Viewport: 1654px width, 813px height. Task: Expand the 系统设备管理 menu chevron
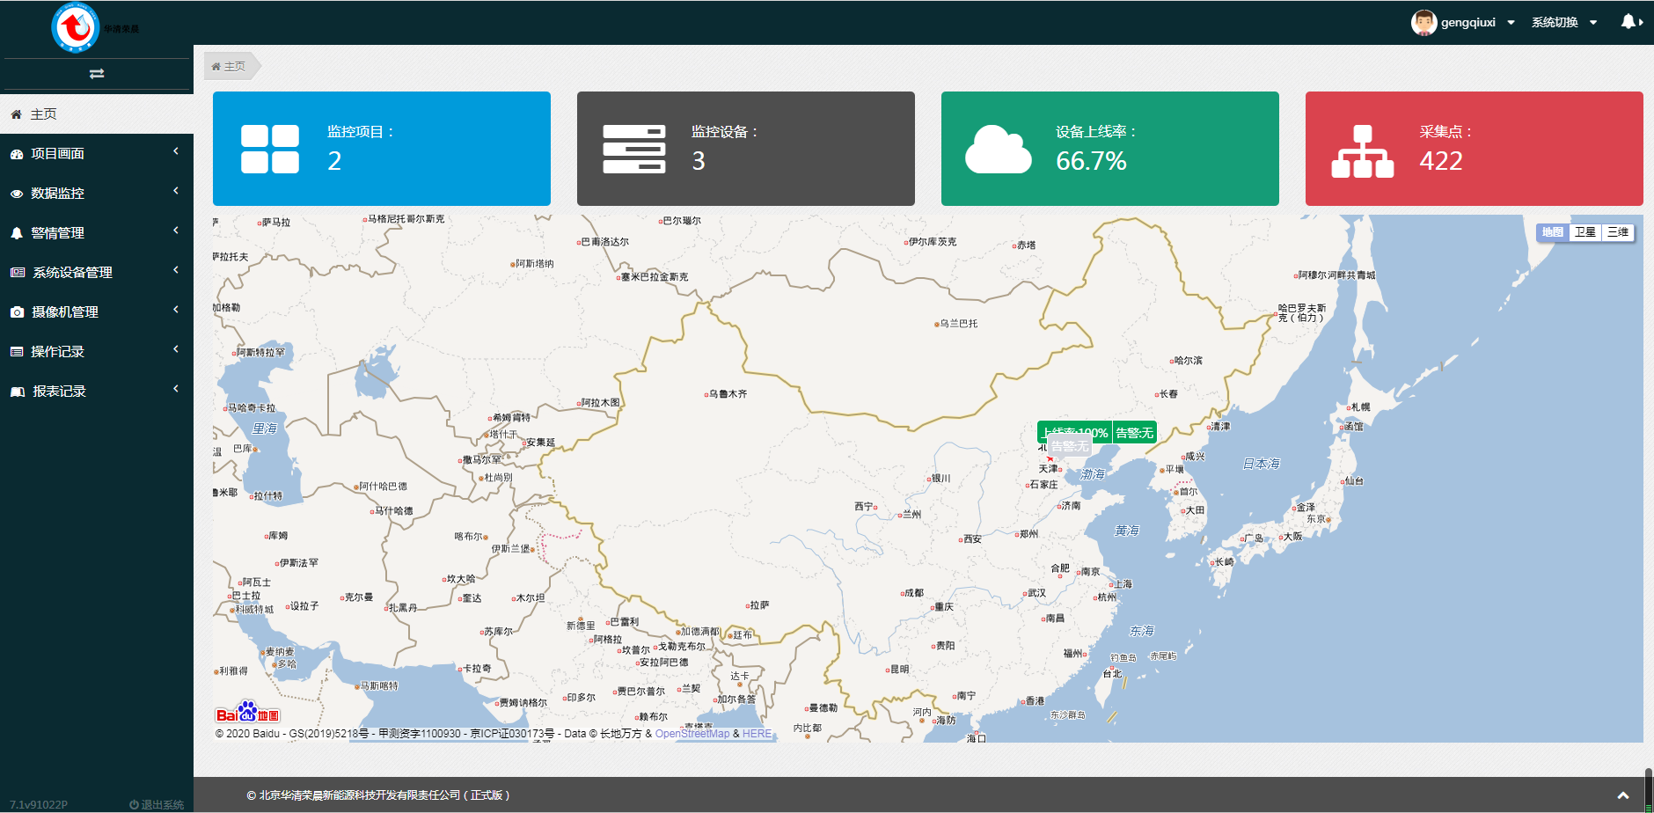[176, 270]
